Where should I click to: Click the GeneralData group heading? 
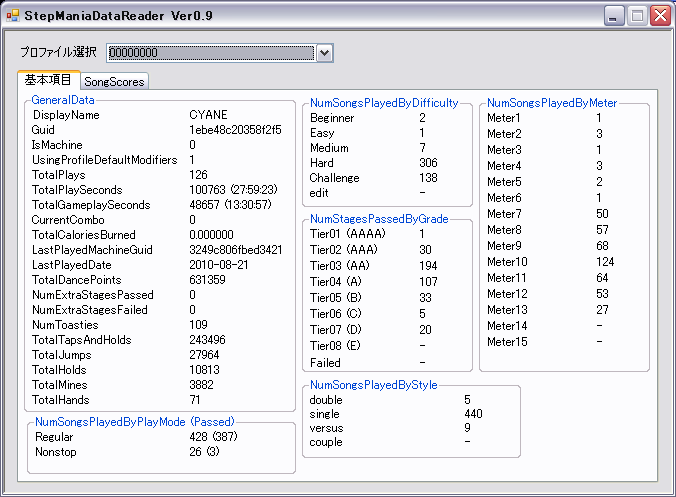[63, 100]
